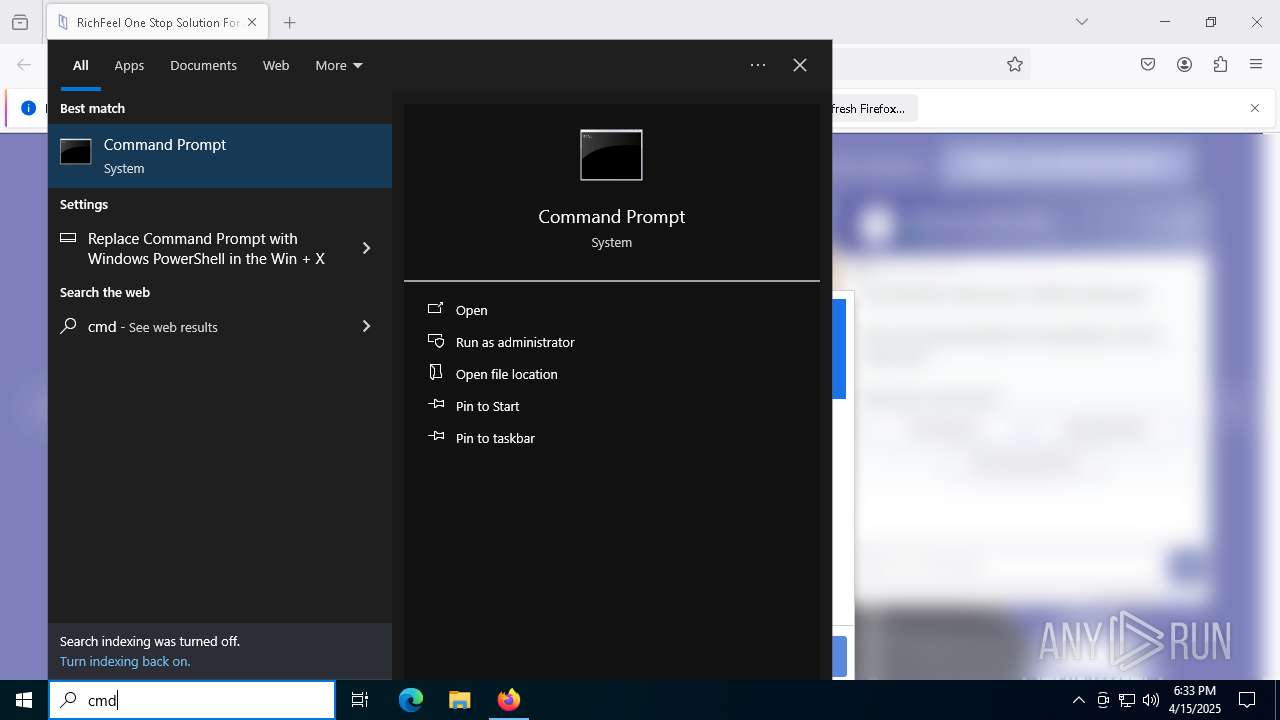Click the notification info icon in Firefox
The height and width of the screenshot is (720, 1280).
(x=28, y=108)
